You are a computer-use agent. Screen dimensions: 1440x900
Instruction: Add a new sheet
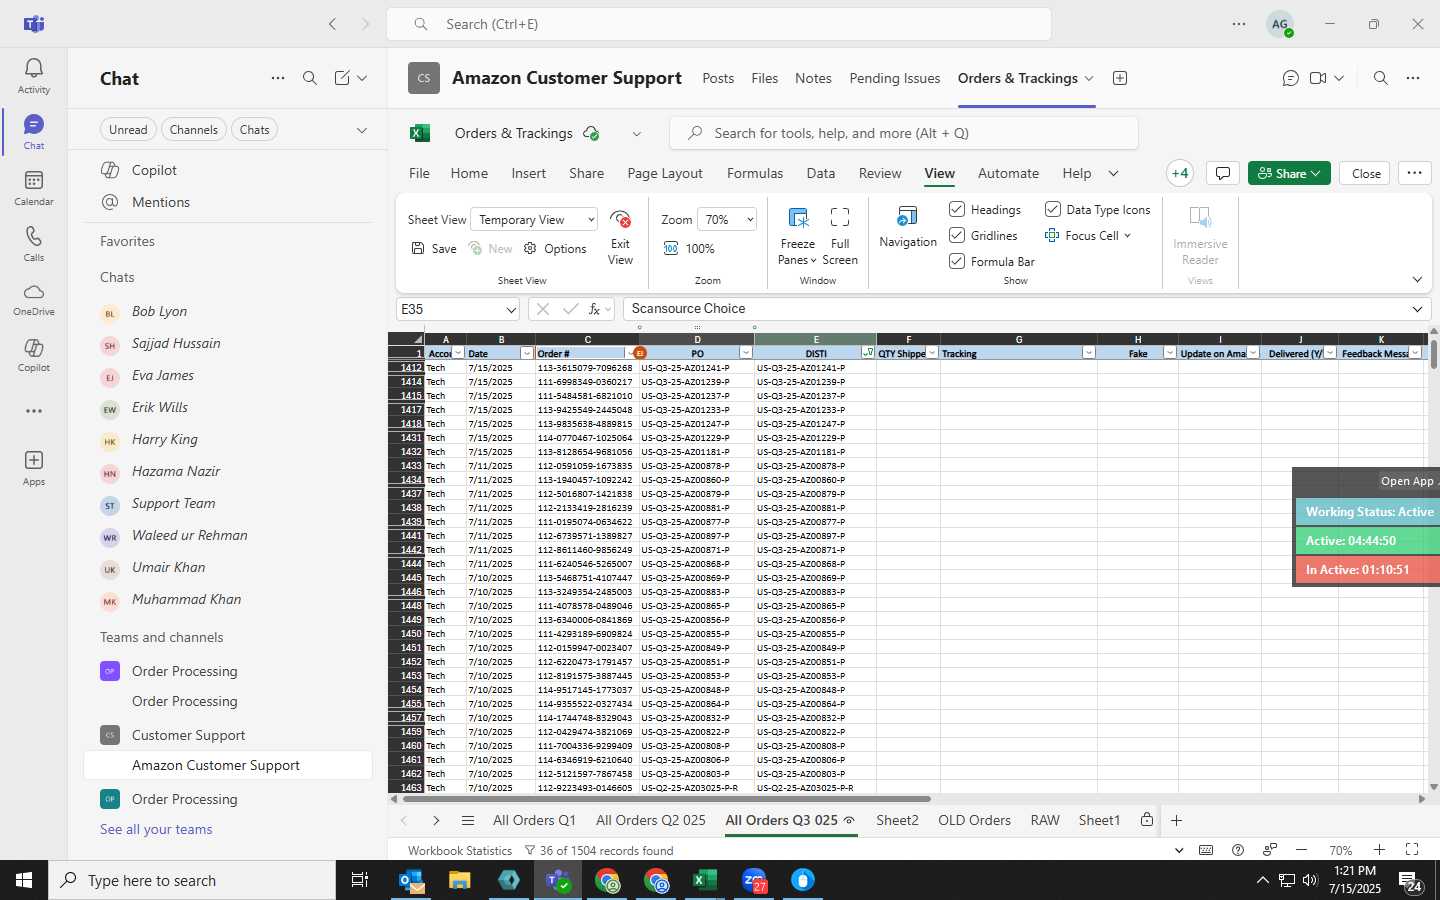tap(1177, 821)
